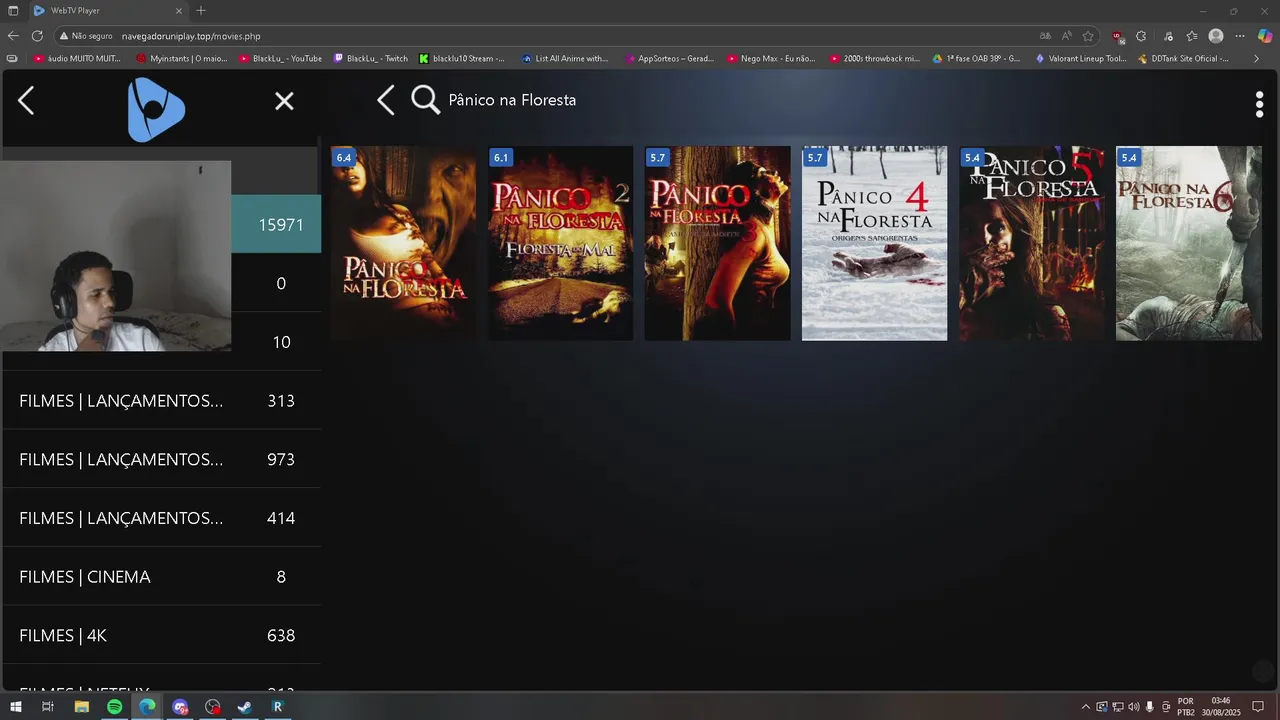This screenshot has height=720, width=1280.
Task: Click the 6.1 rating badge
Action: point(500,158)
